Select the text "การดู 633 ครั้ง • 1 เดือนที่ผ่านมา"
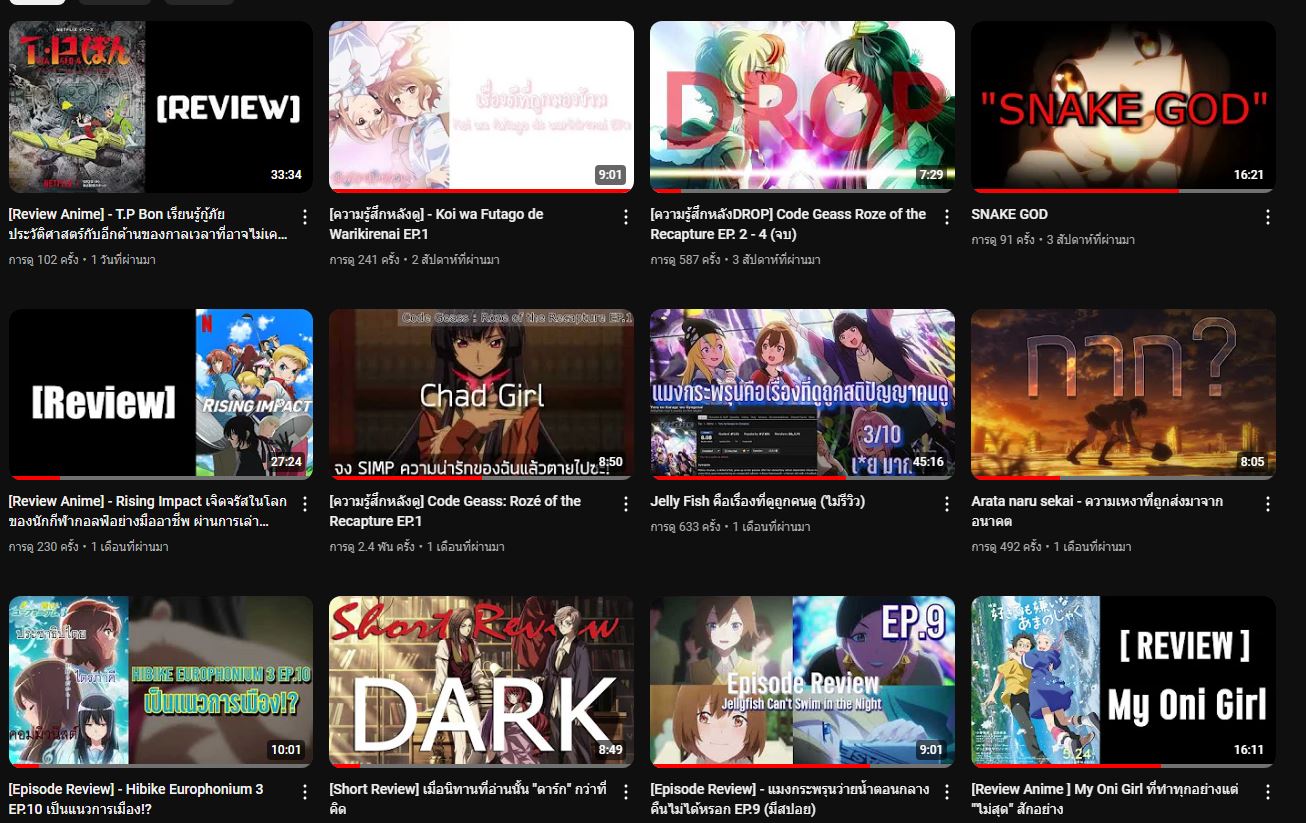Screen dimensions: 1306x823 pos(730,527)
